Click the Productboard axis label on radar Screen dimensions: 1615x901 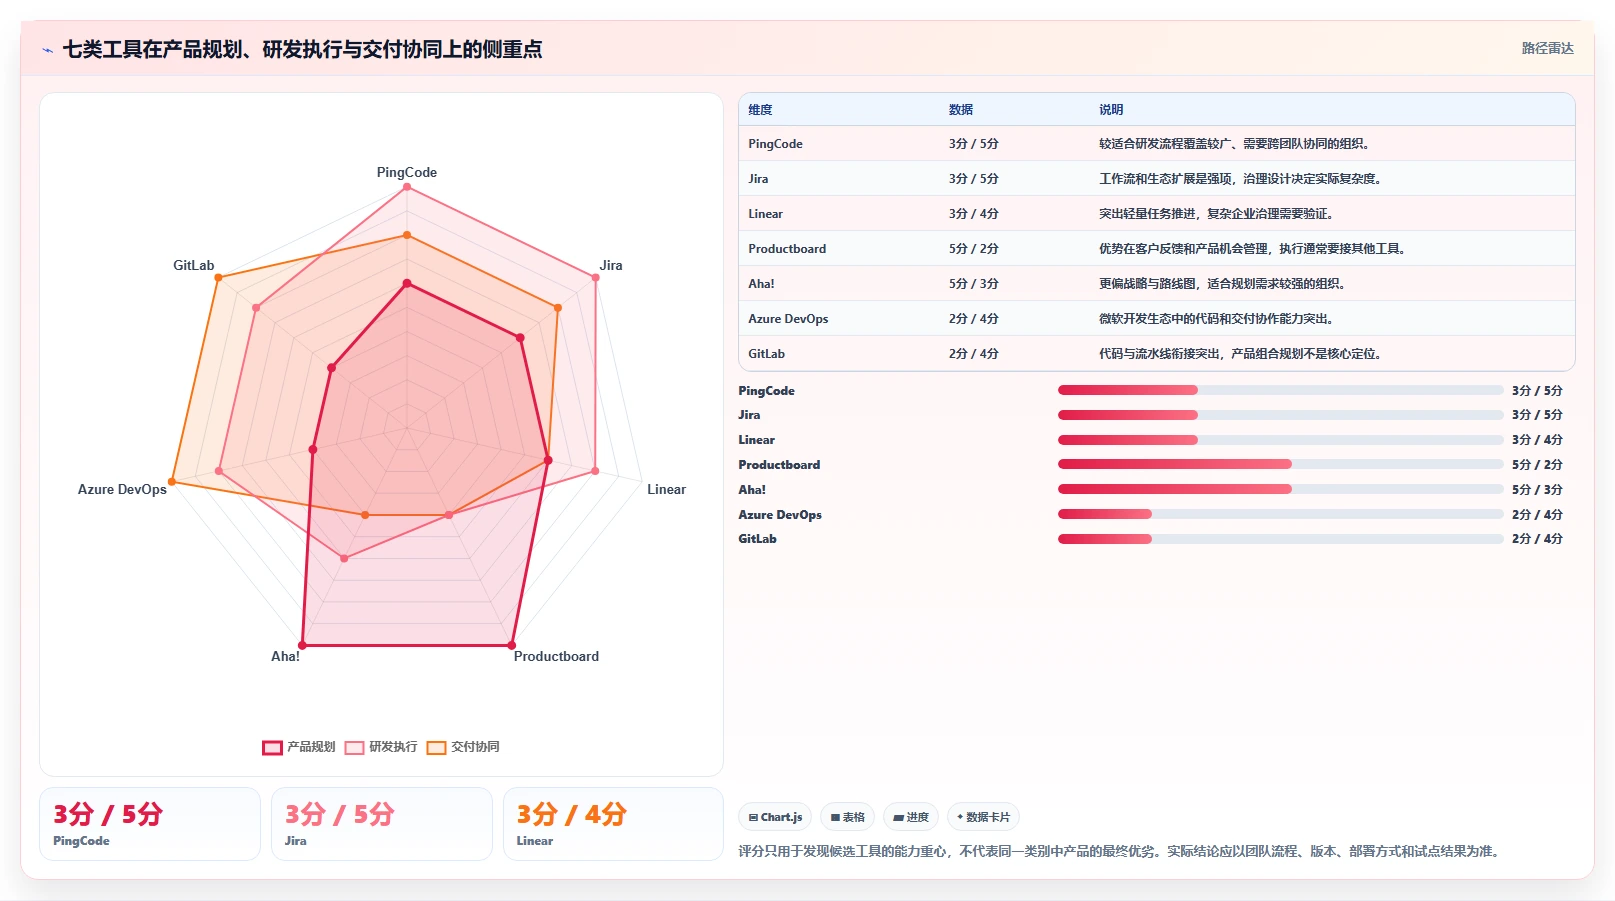coord(556,656)
